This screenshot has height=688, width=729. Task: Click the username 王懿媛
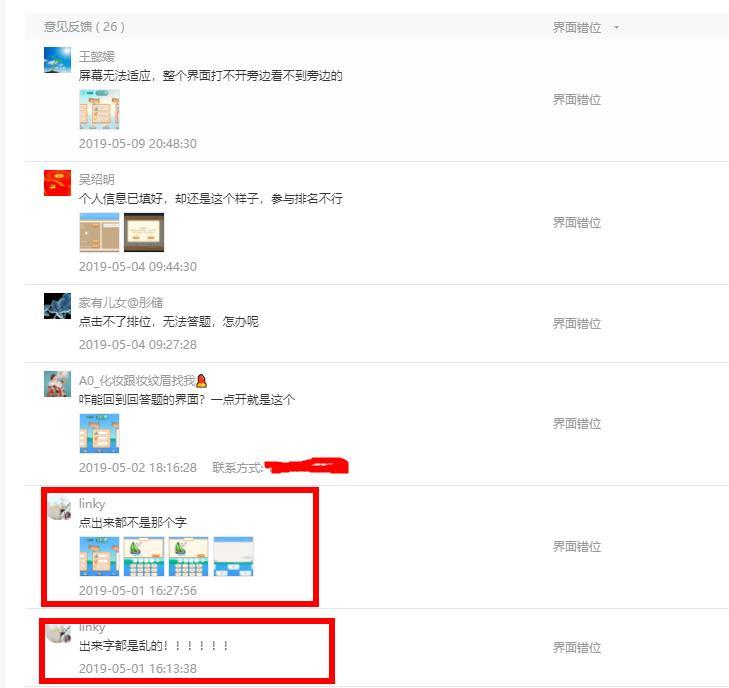pyautogui.click(x=97, y=57)
